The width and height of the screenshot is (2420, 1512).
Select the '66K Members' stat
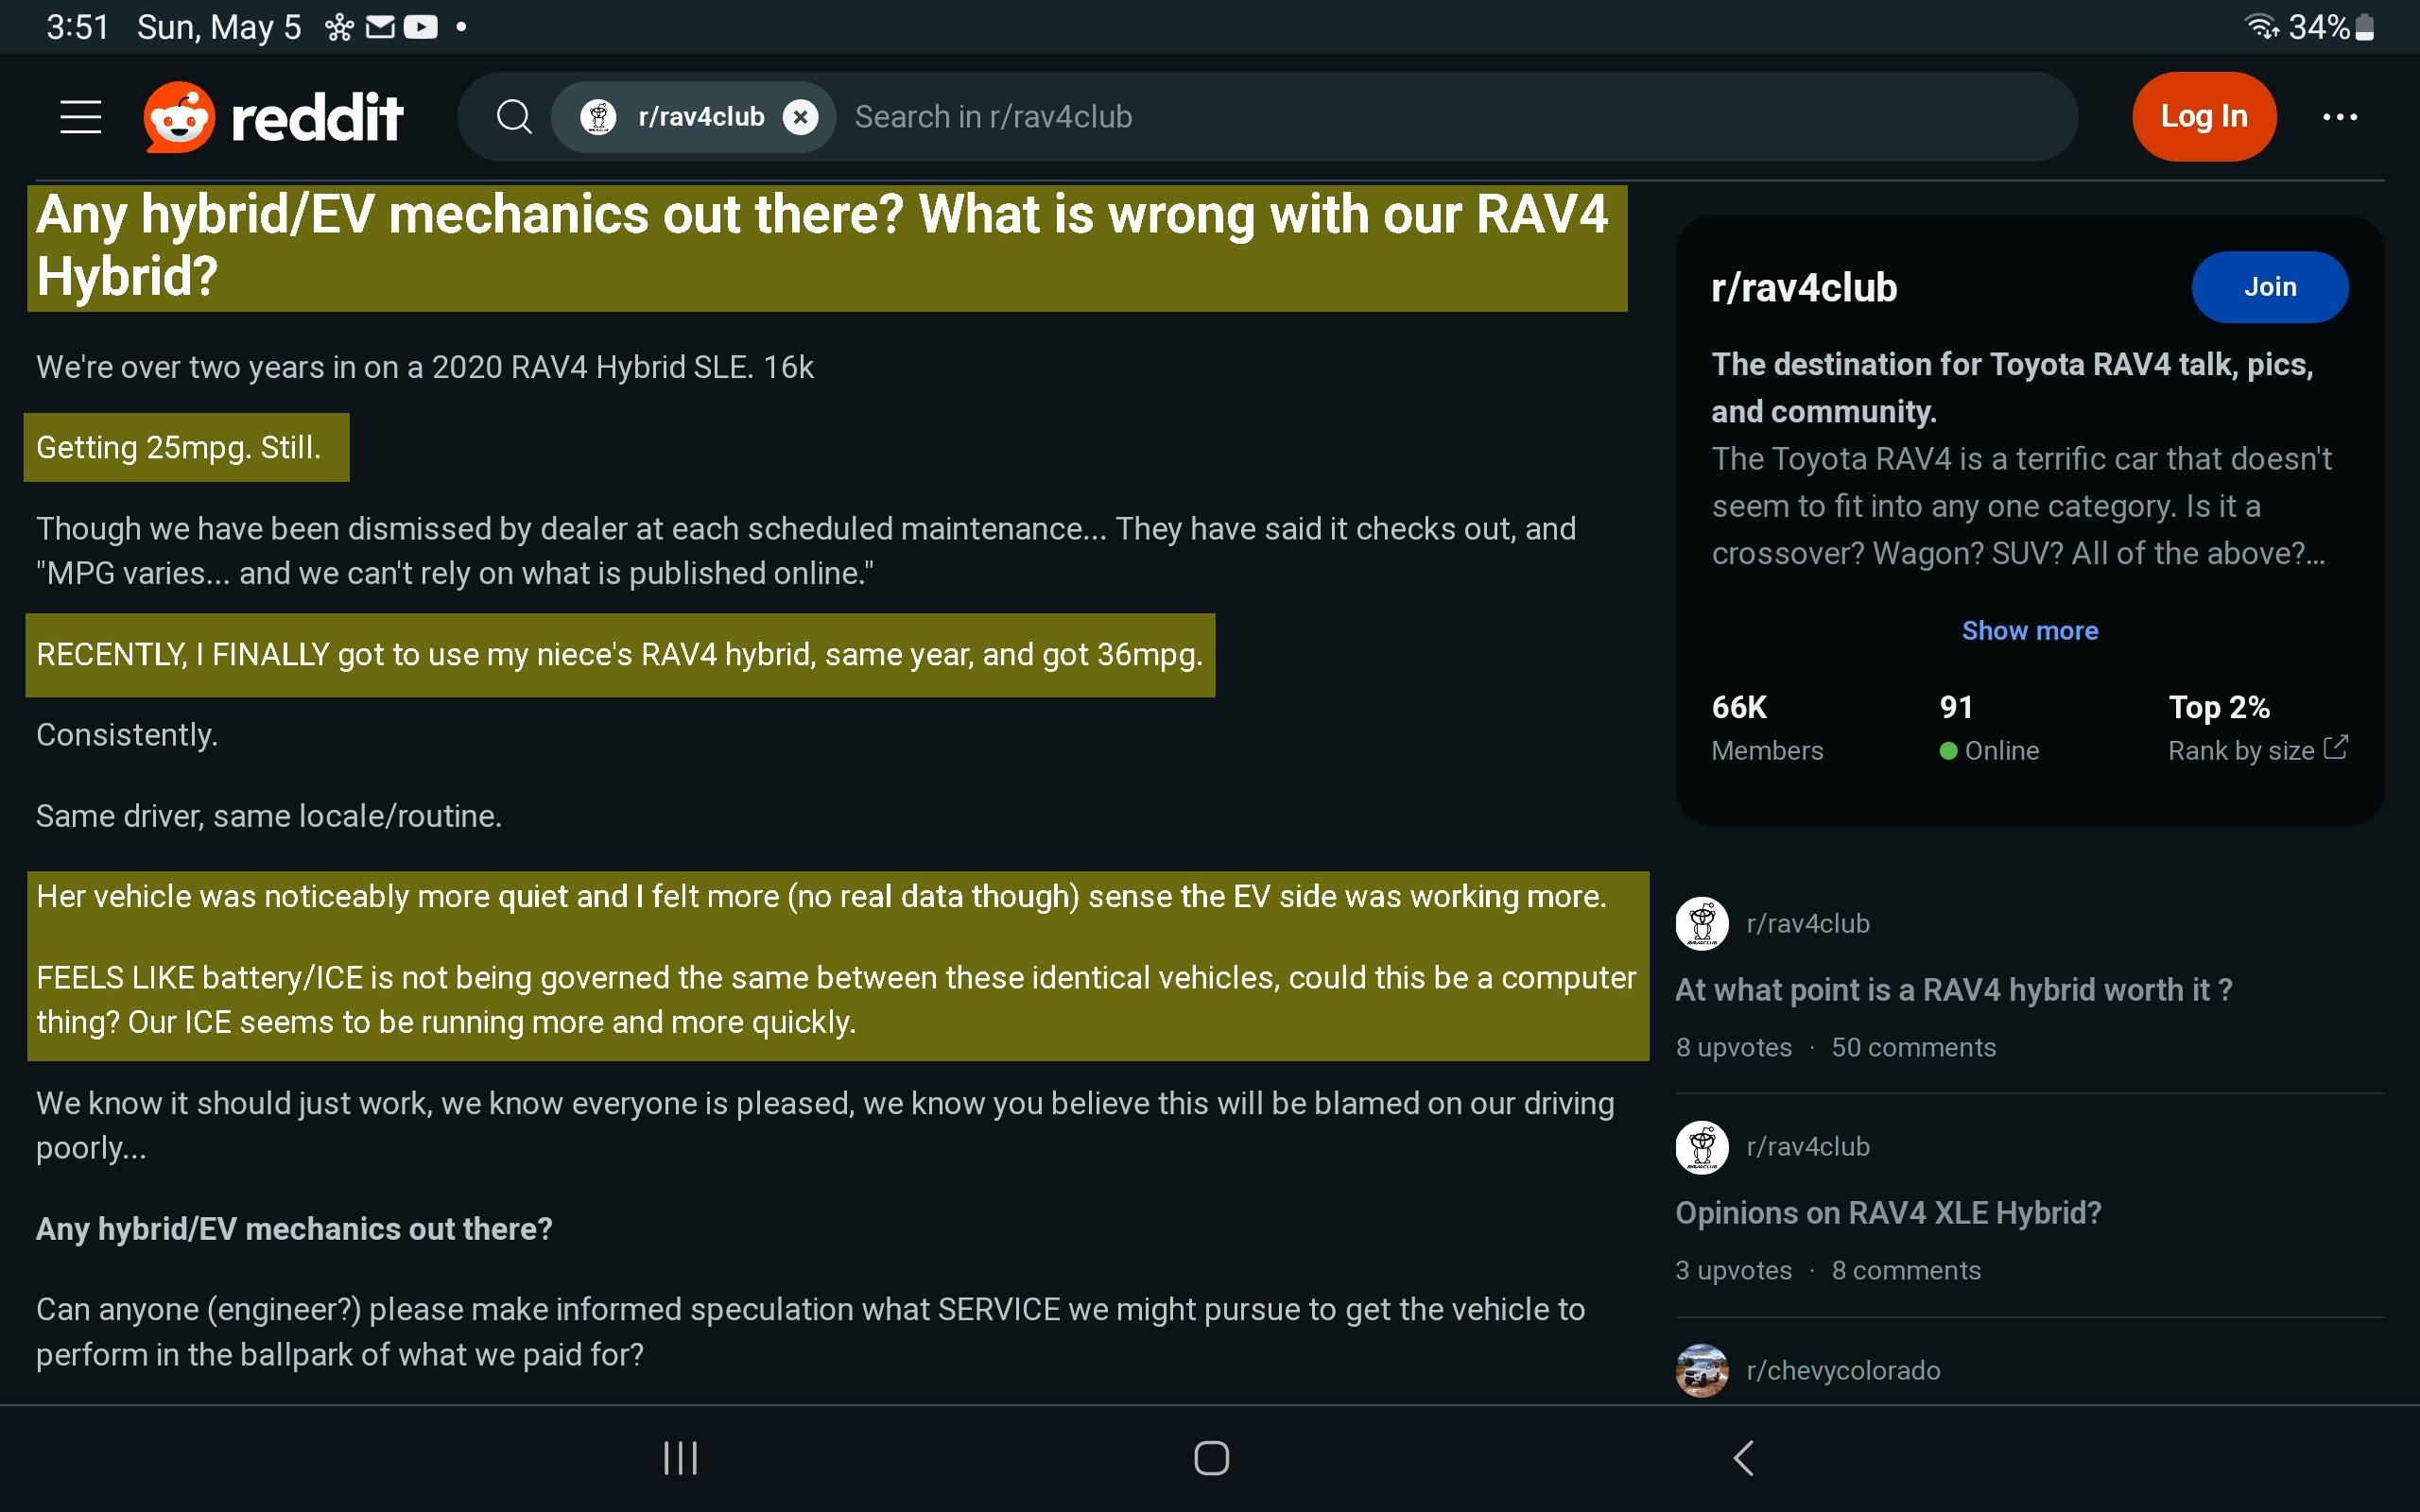1767,728
